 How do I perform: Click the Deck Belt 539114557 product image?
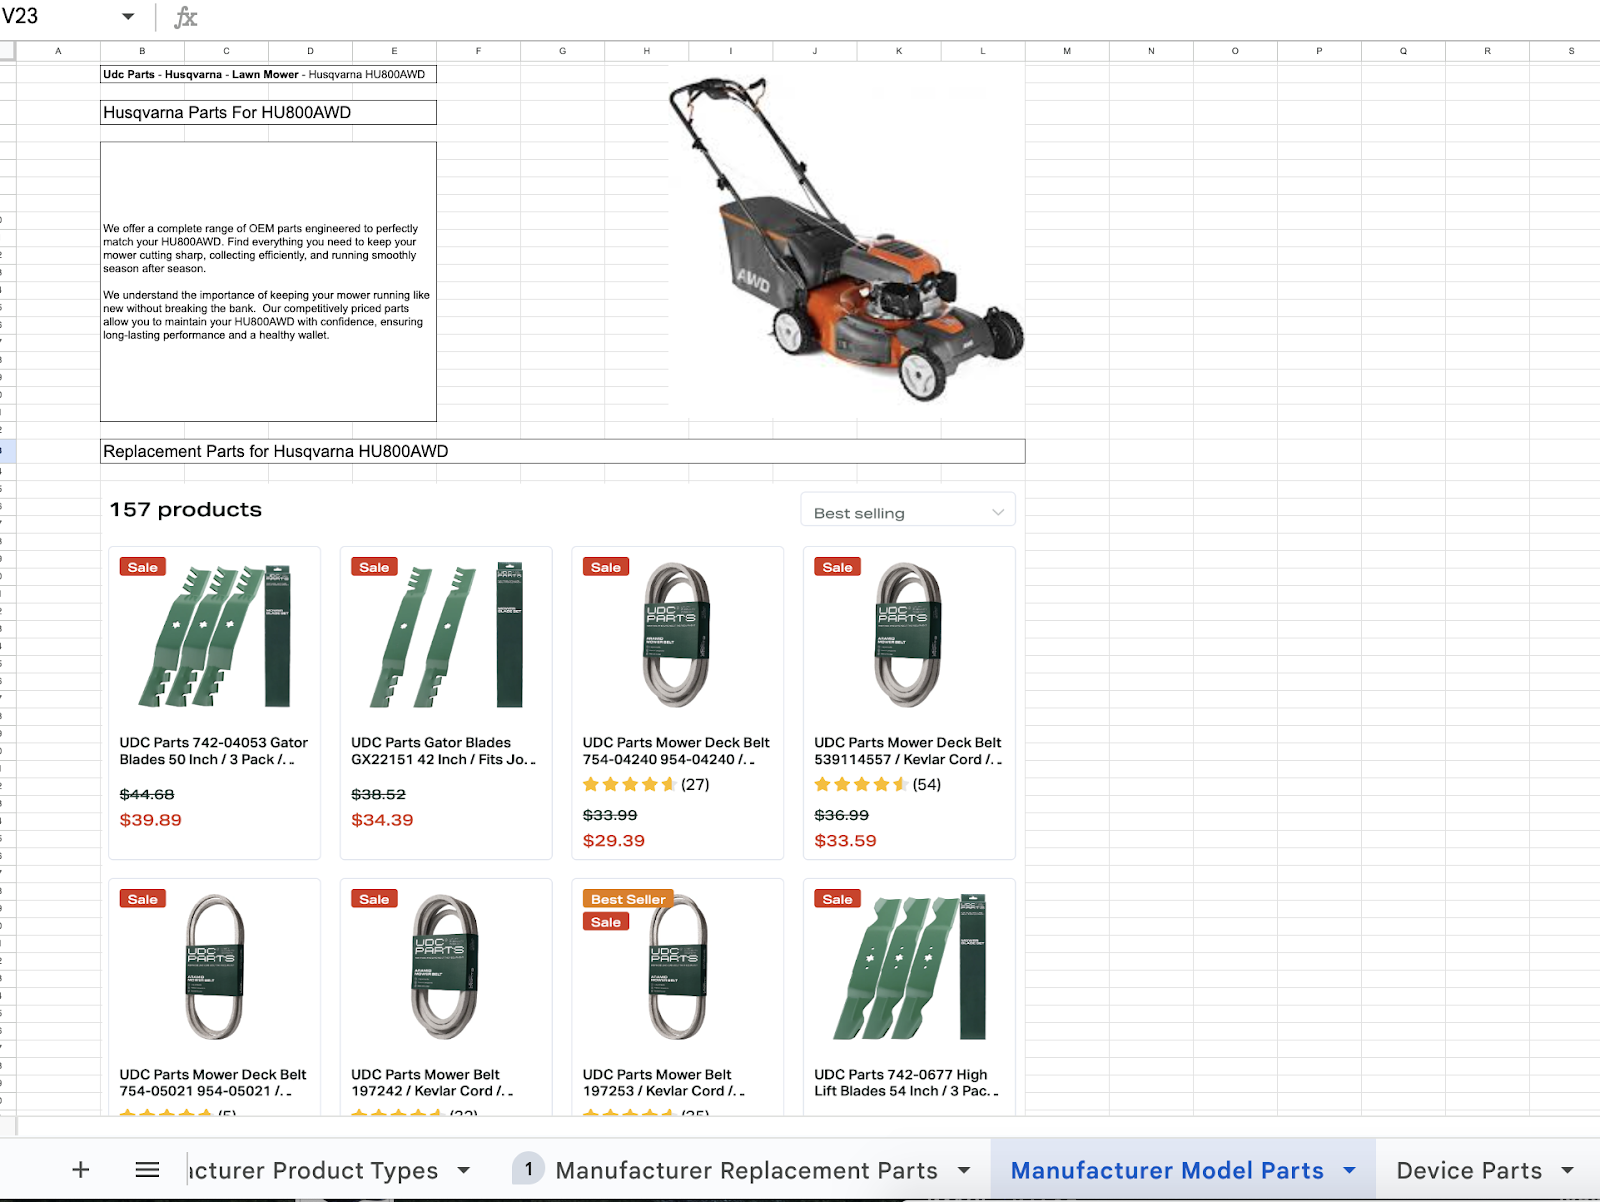908,634
